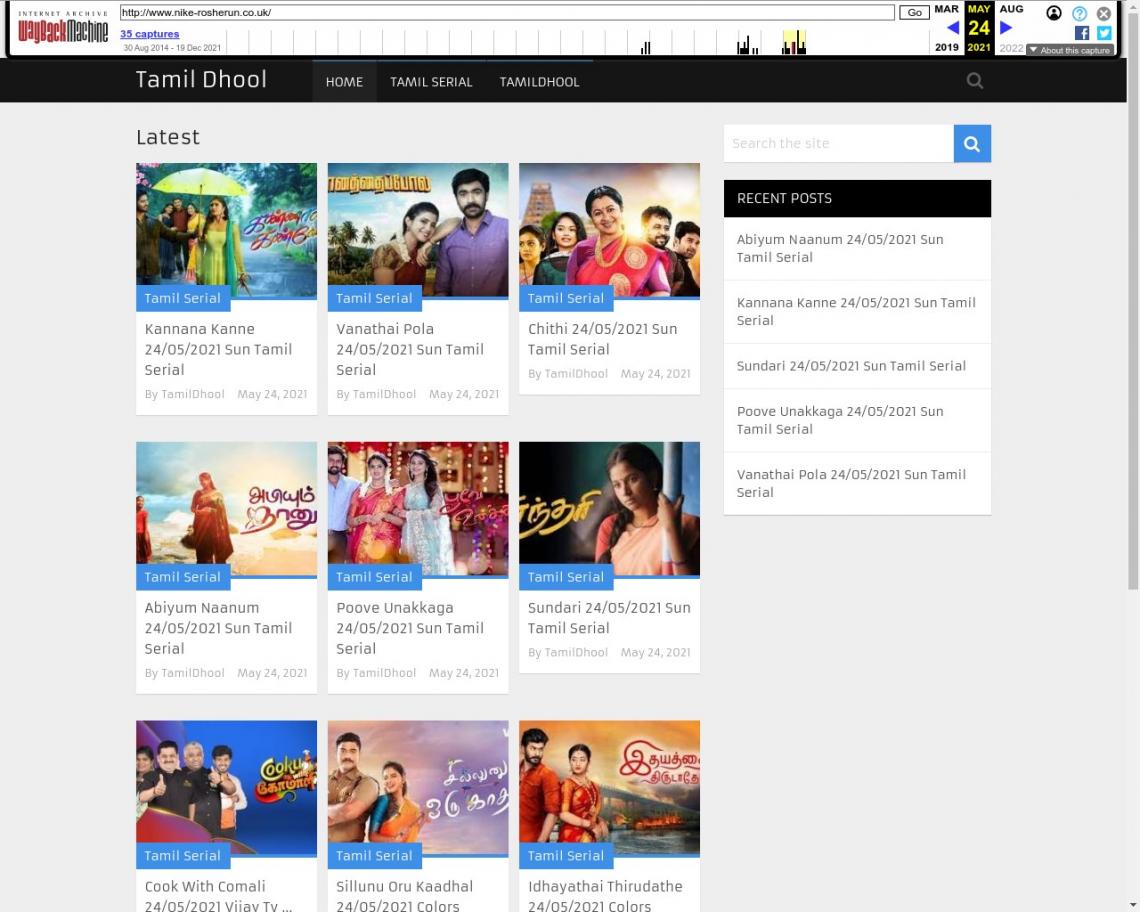Open Chithi serial thumbnail image
This screenshot has height=912, width=1140.
pyautogui.click(x=609, y=230)
